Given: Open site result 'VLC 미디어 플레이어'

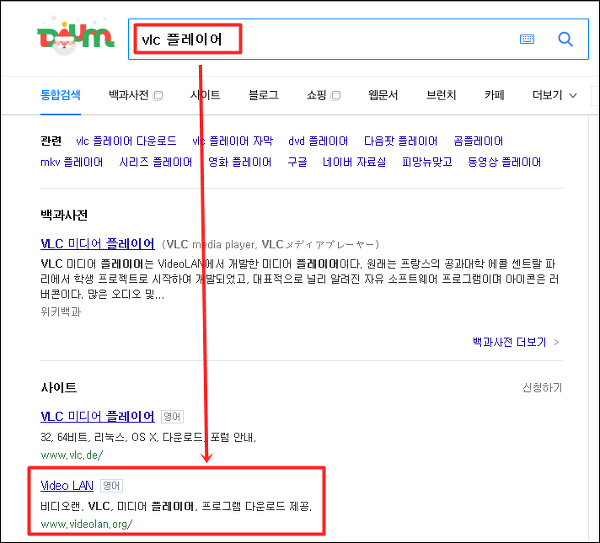Looking at the screenshot, I should (x=98, y=416).
